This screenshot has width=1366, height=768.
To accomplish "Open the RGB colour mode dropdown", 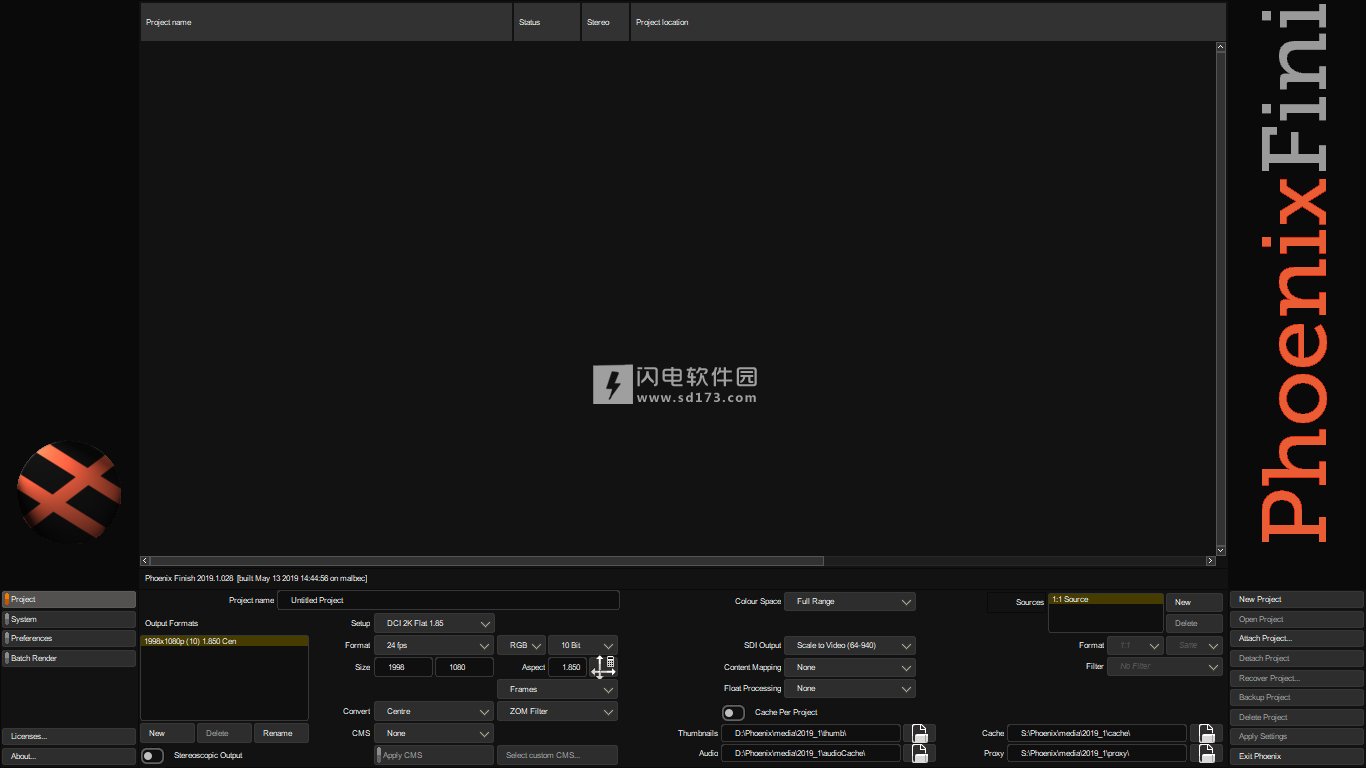I will point(521,645).
